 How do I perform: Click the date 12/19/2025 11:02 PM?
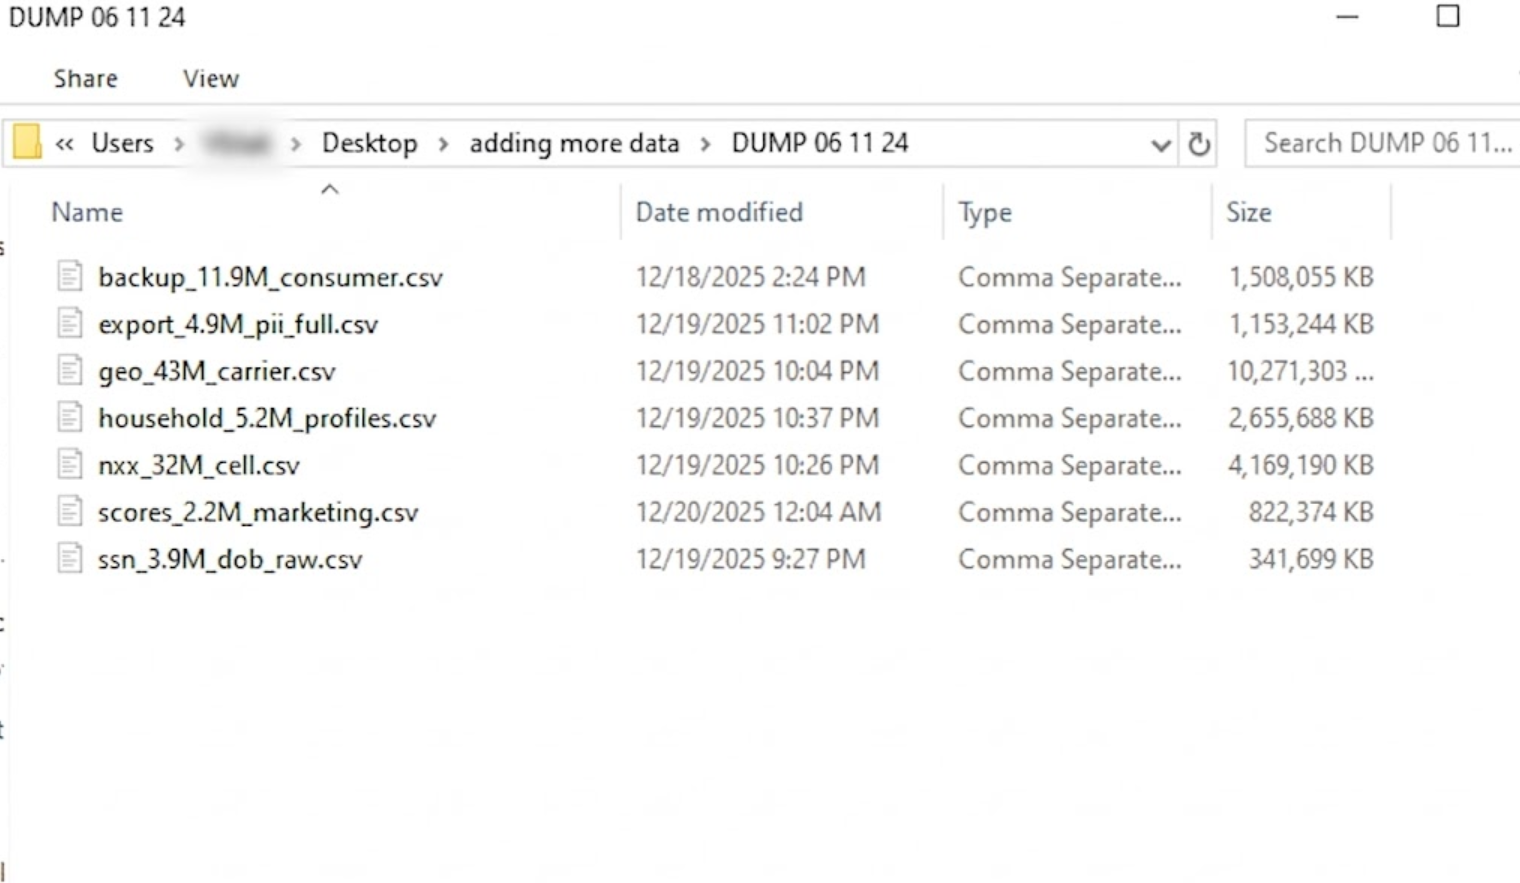(757, 324)
